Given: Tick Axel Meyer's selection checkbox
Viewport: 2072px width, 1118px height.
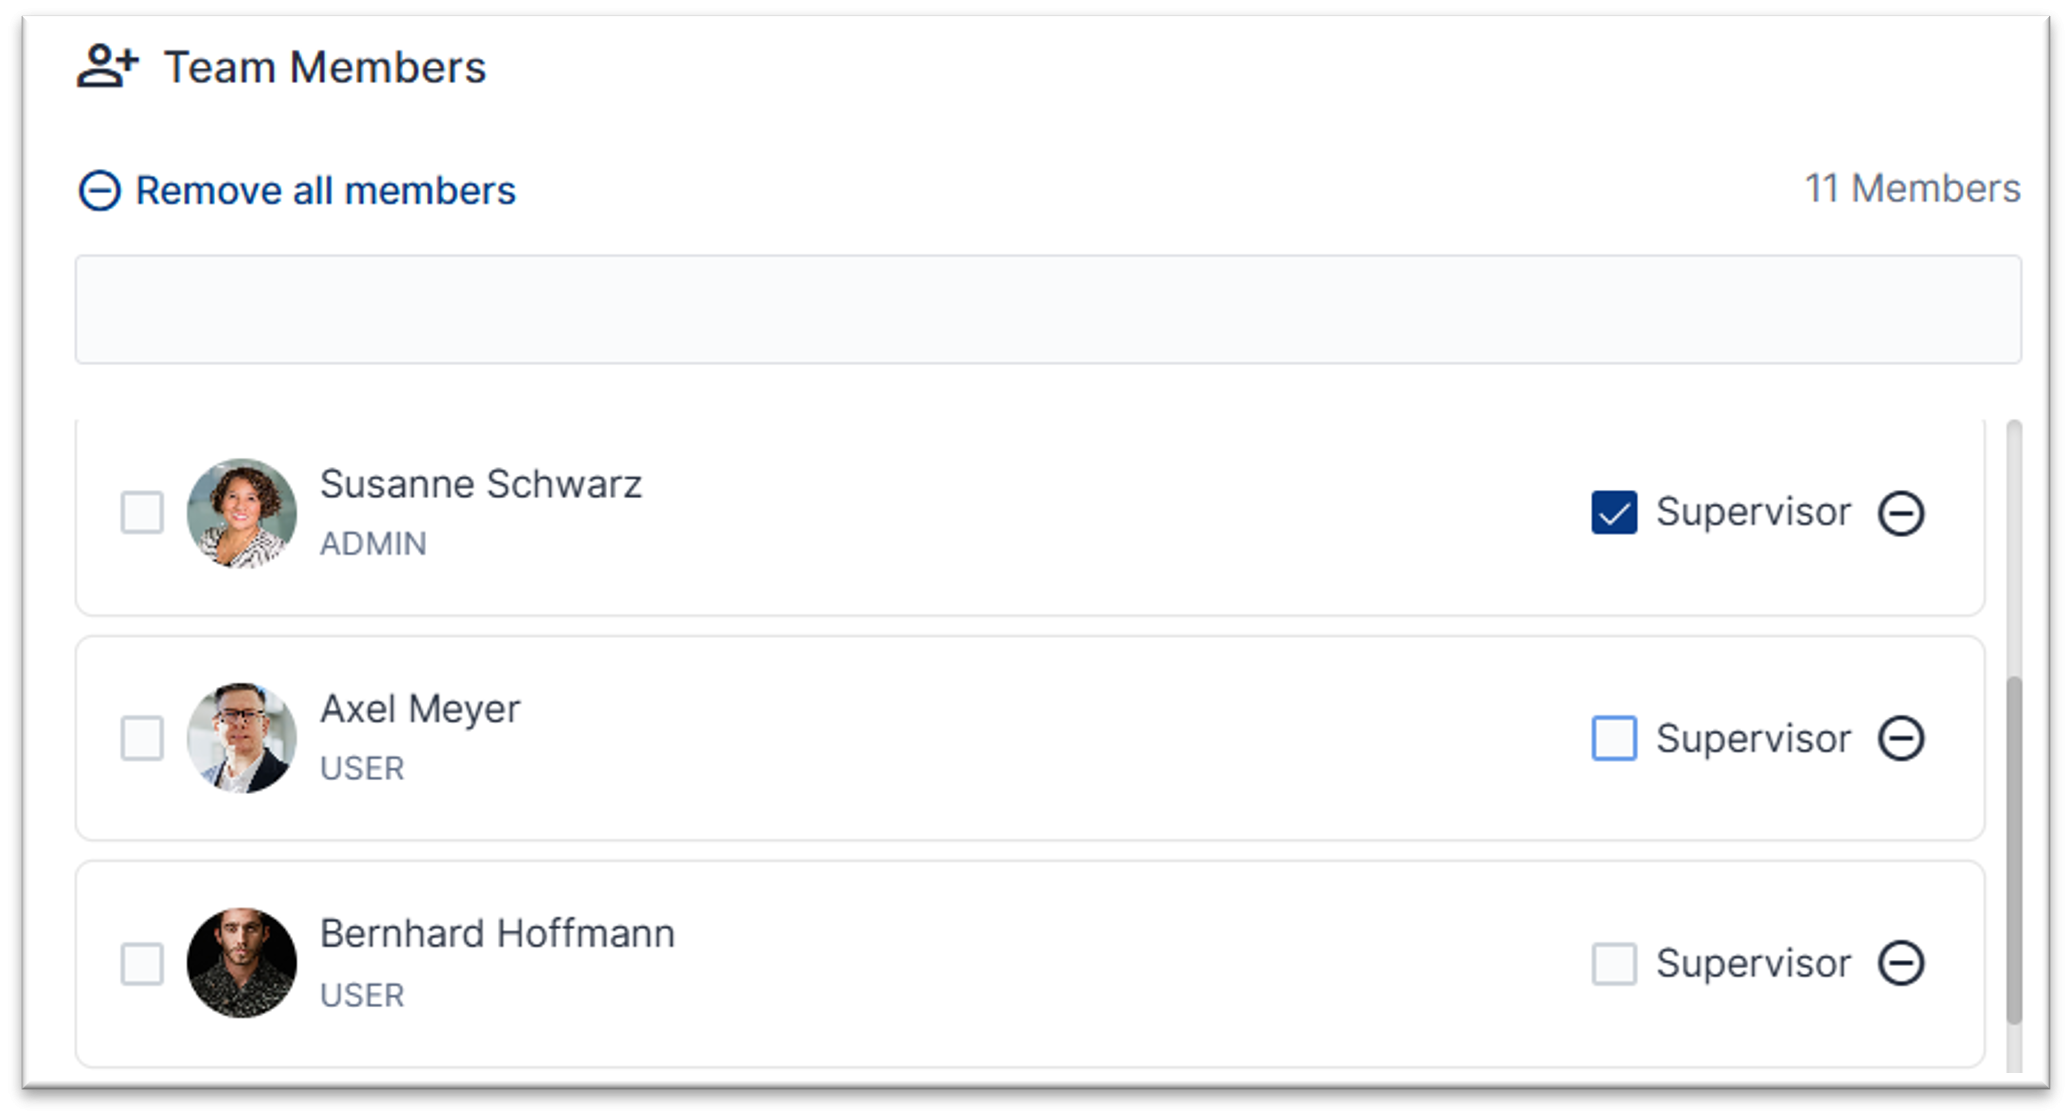Looking at the screenshot, I should pos(143,739).
